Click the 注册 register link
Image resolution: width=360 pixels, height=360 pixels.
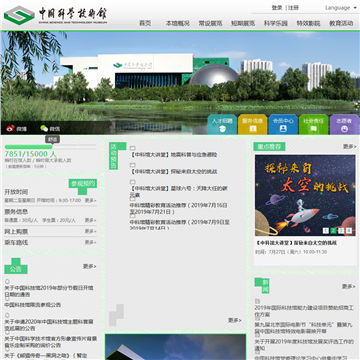point(293,8)
